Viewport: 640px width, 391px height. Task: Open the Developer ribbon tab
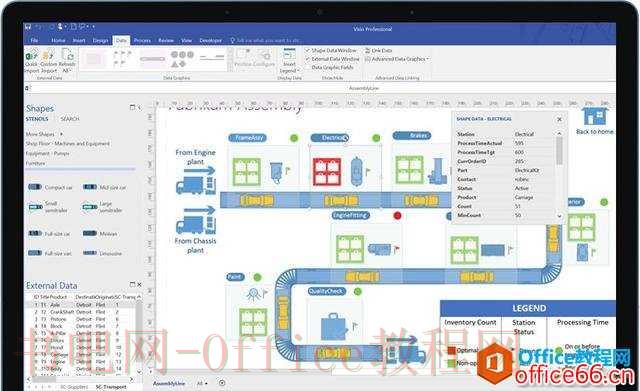pos(211,40)
